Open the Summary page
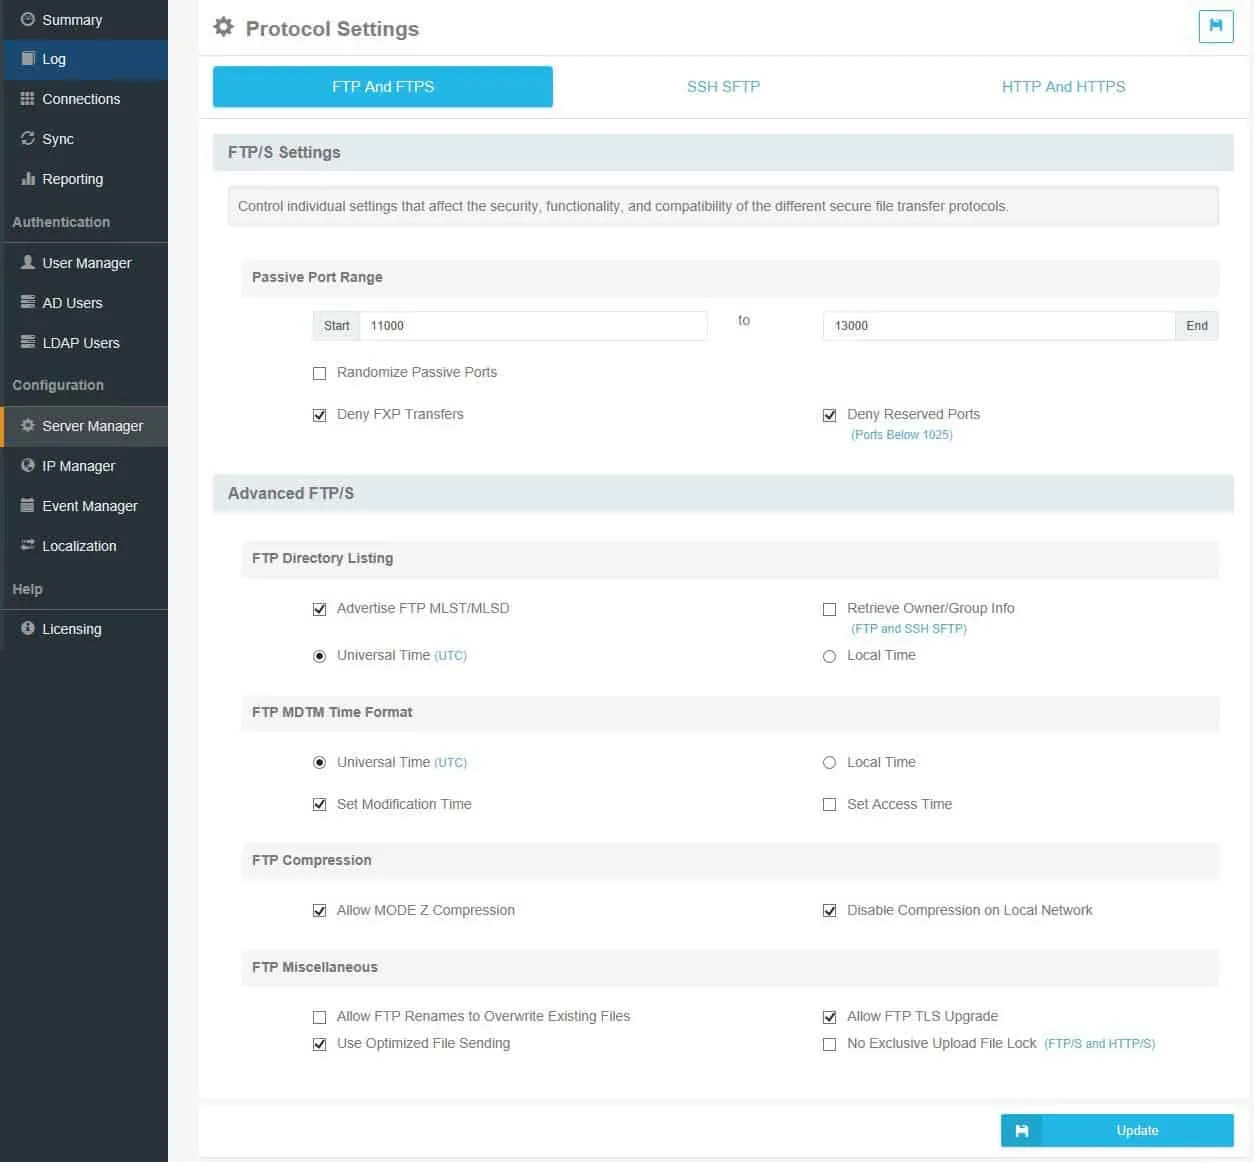Screen dimensions: 1254x1162 (84, 20)
